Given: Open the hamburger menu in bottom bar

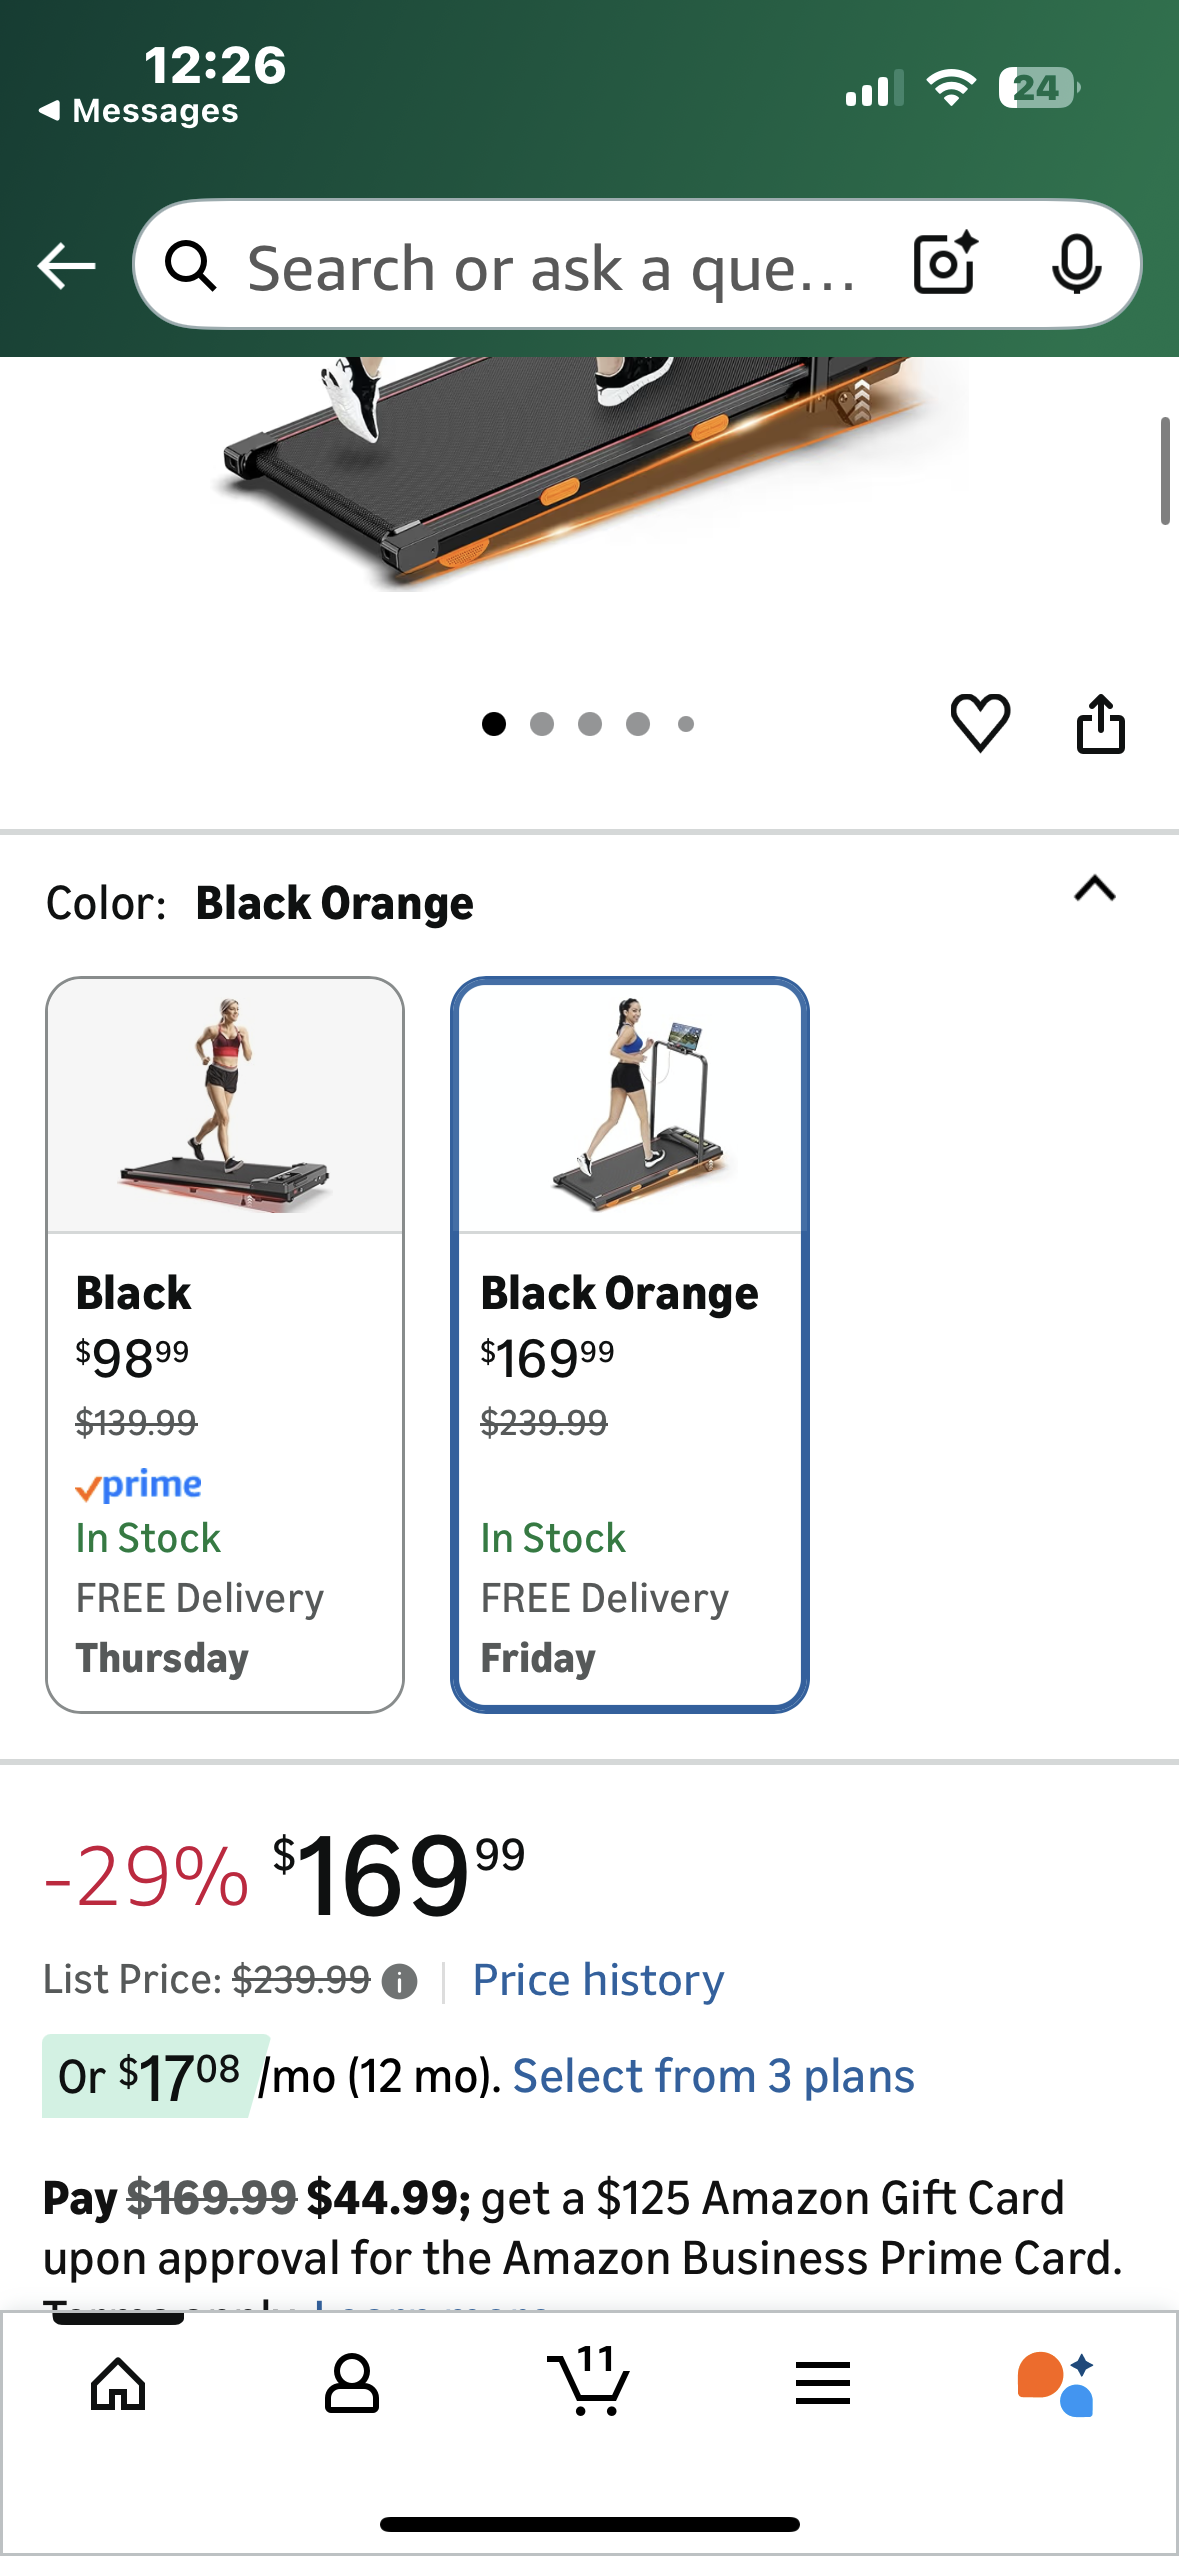Looking at the screenshot, I should coord(823,2384).
